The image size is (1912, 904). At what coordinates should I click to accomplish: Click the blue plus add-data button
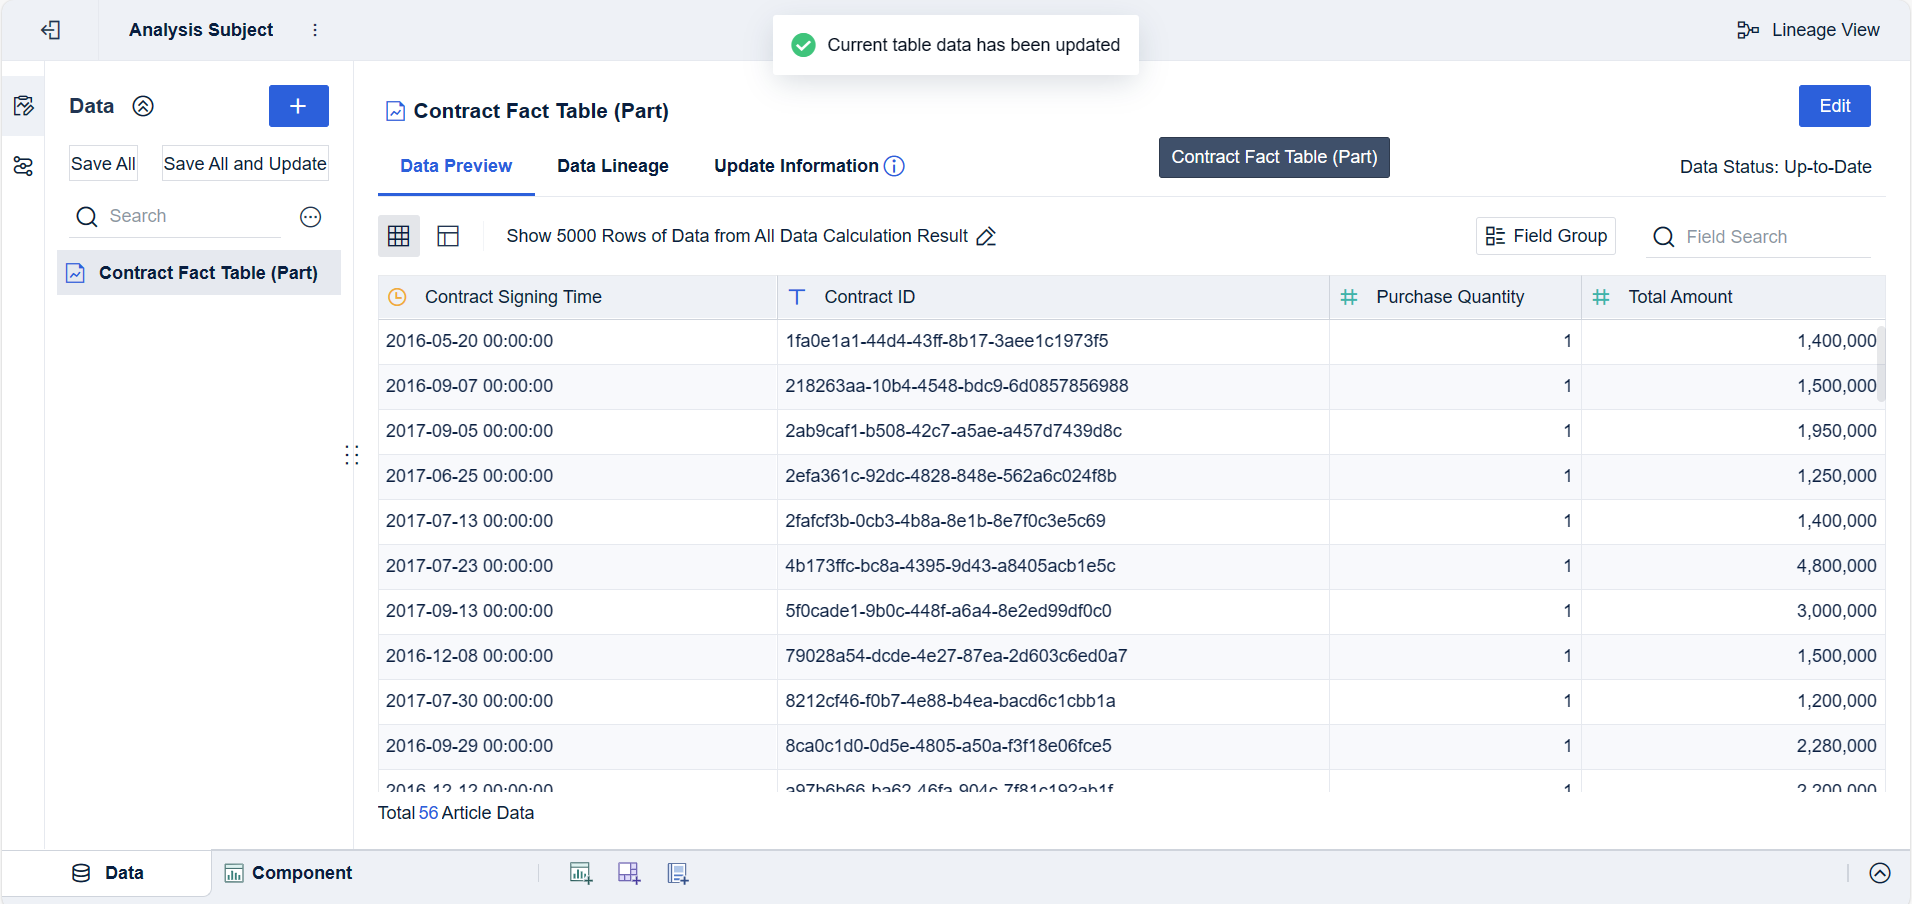(298, 106)
